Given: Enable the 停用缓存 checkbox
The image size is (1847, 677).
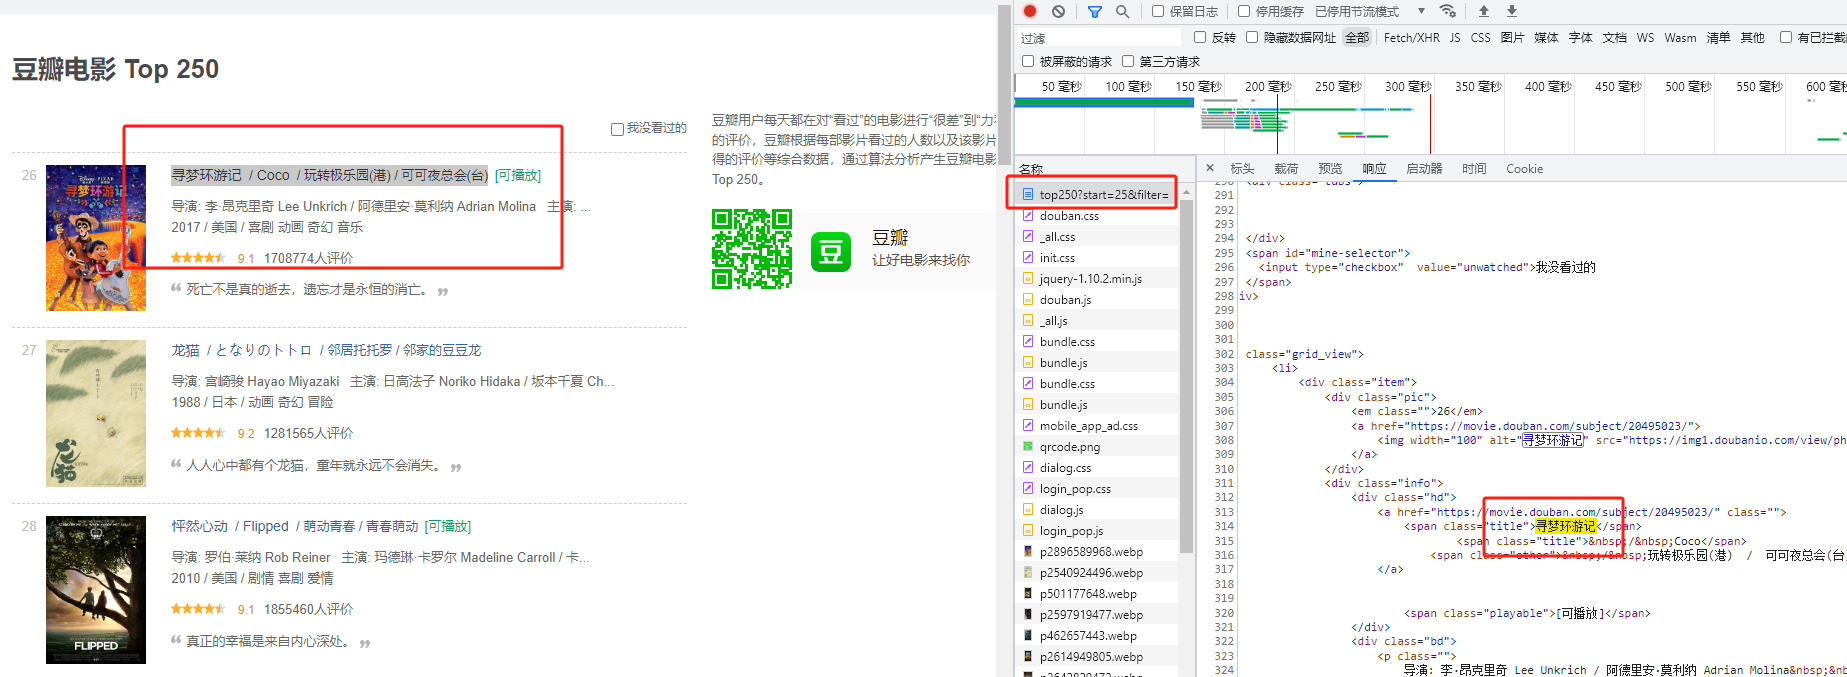Looking at the screenshot, I should 1244,12.
